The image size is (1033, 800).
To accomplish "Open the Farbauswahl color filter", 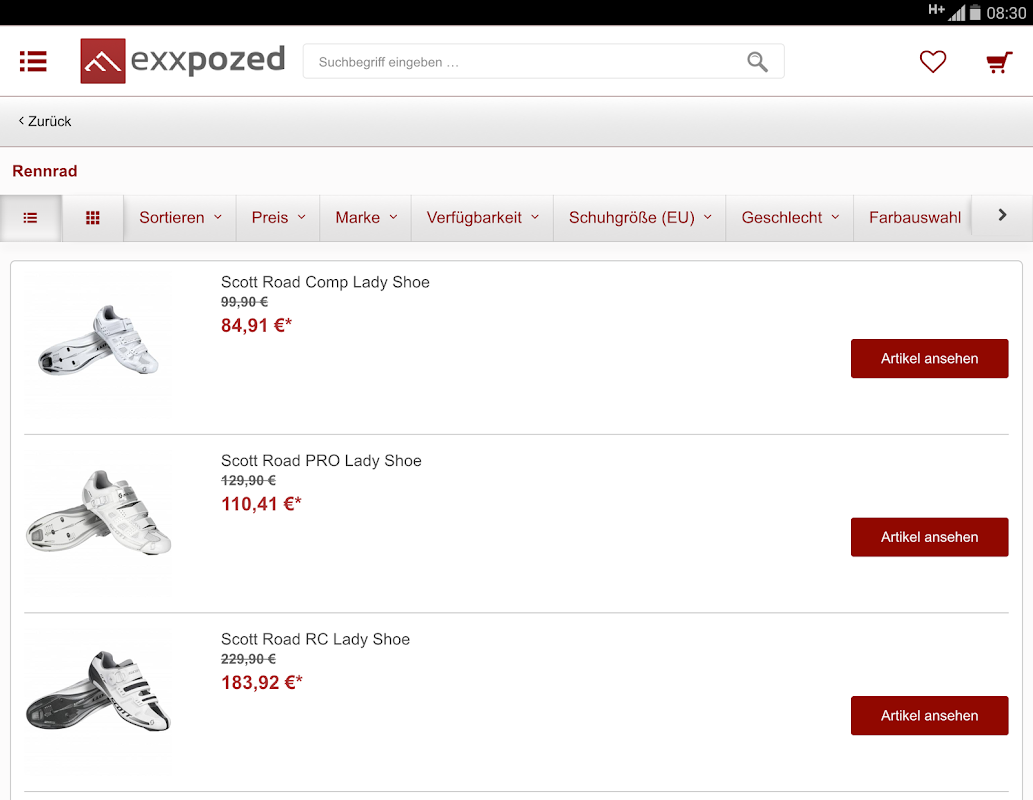I will (914, 218).
